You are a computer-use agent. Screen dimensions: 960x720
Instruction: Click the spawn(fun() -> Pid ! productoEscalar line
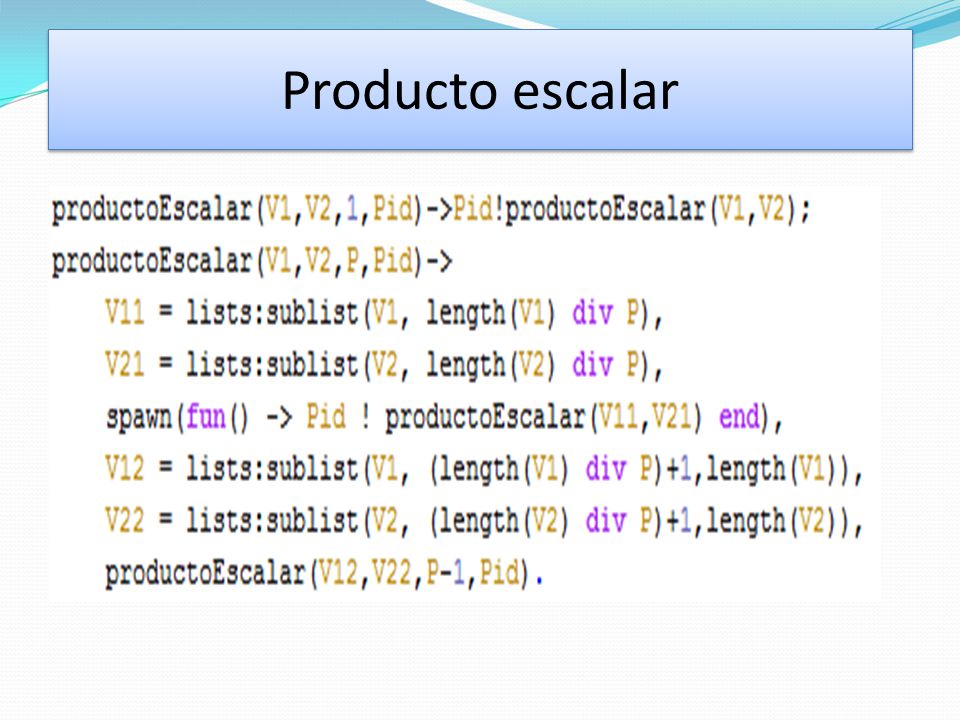pos(444,418)
